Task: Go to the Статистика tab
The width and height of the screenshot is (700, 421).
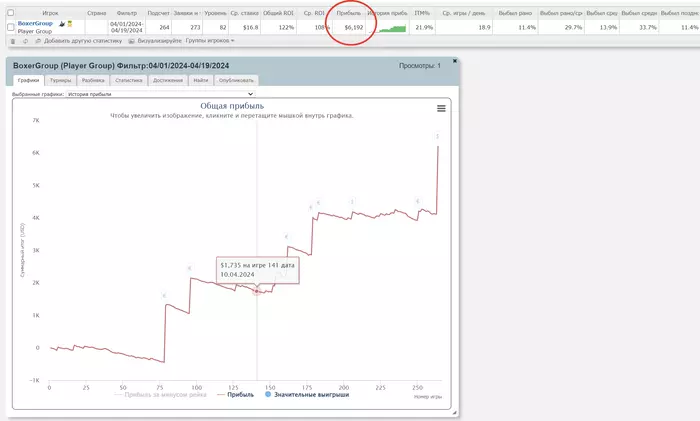Action: click(129, 80)
